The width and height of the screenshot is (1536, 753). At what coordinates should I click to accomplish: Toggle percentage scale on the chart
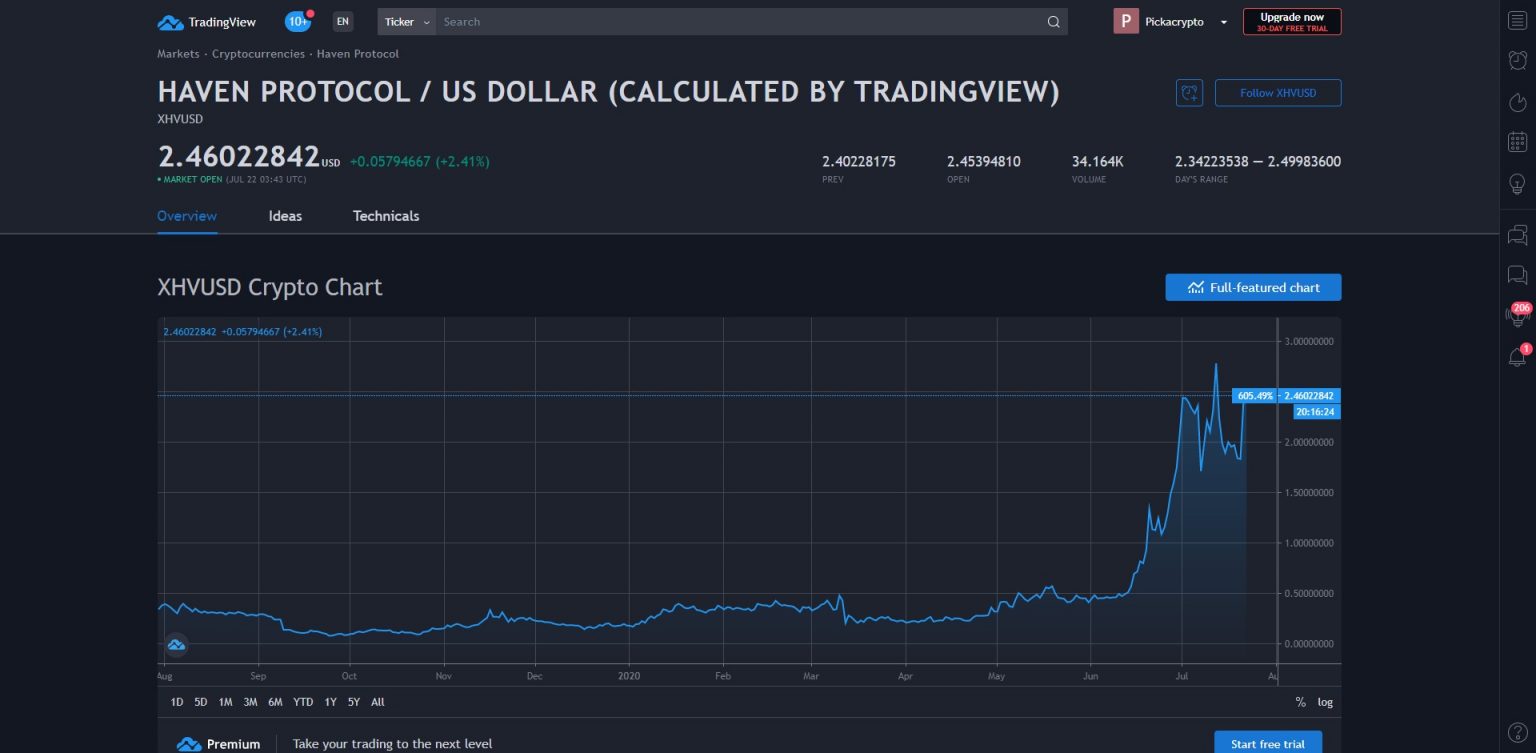[x=1300, y=702]
